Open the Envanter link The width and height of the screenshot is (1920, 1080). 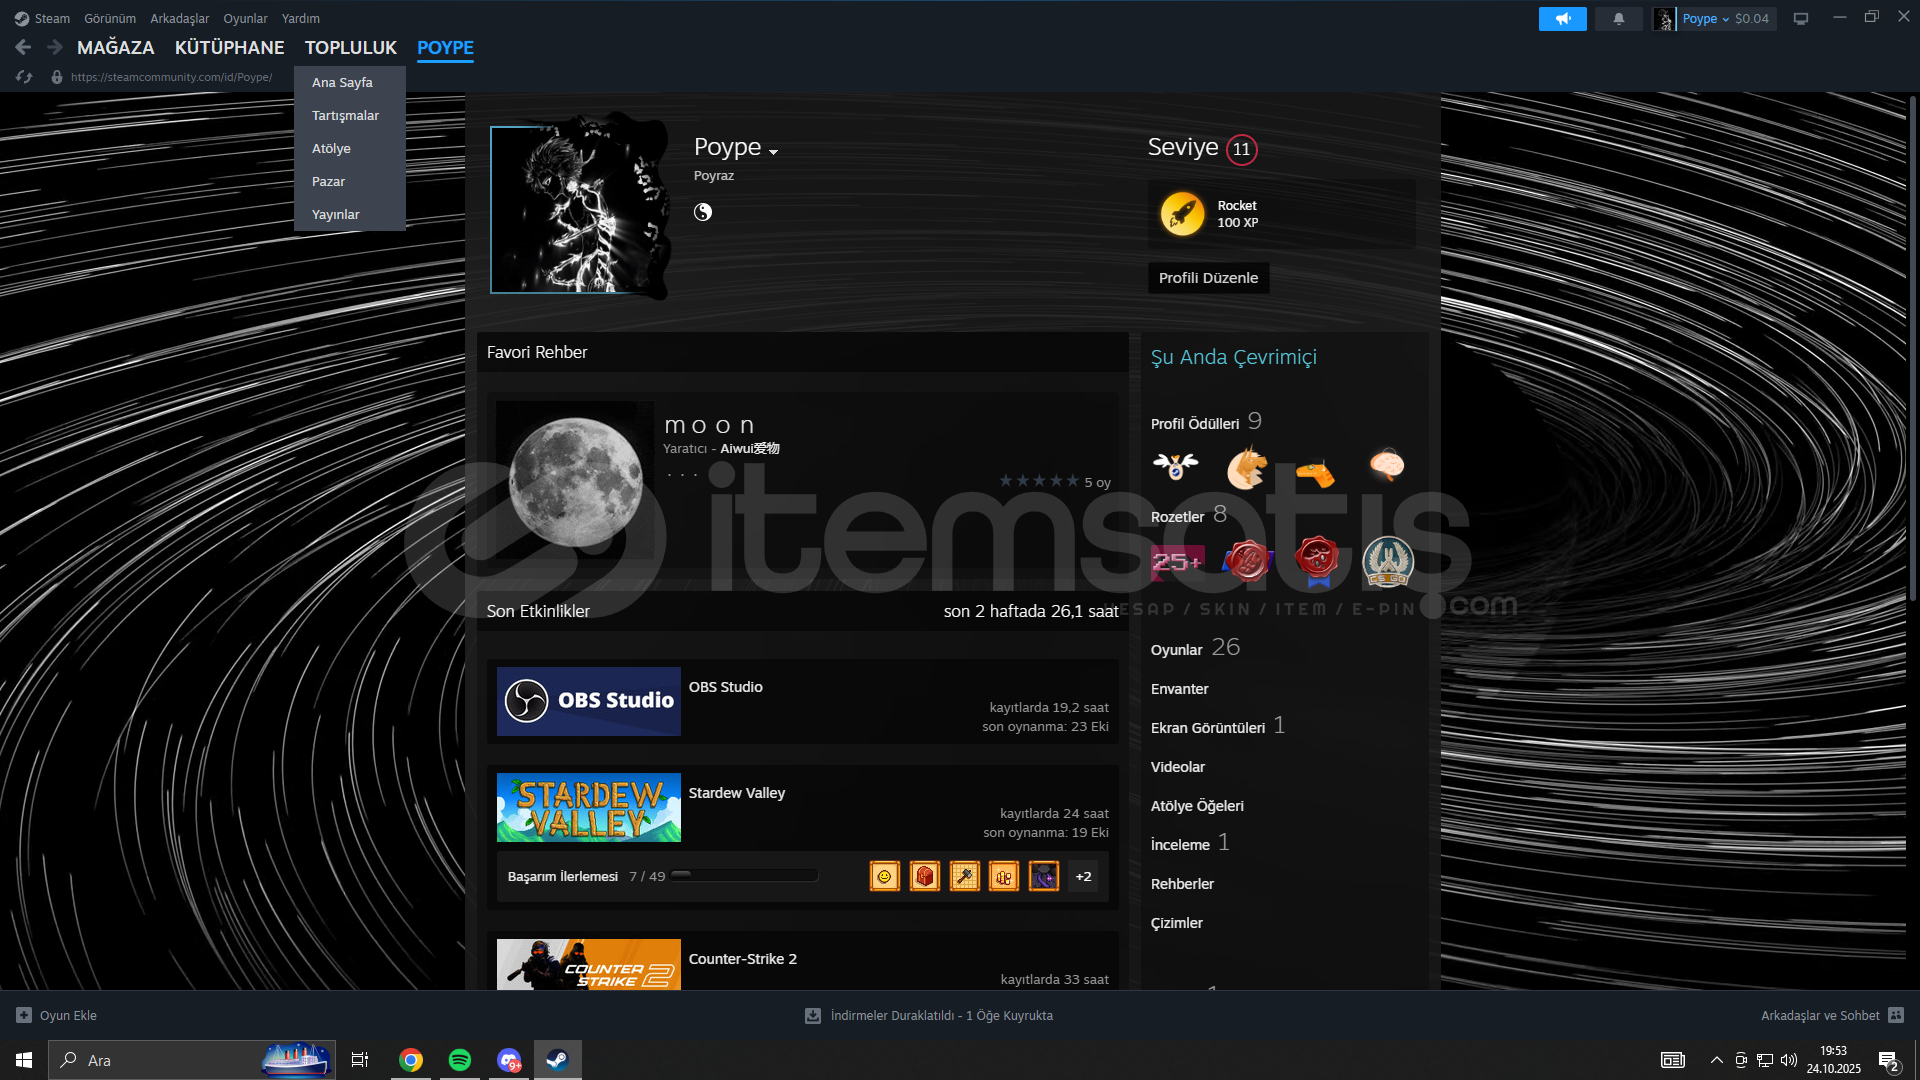click(x=1179, y=689)
